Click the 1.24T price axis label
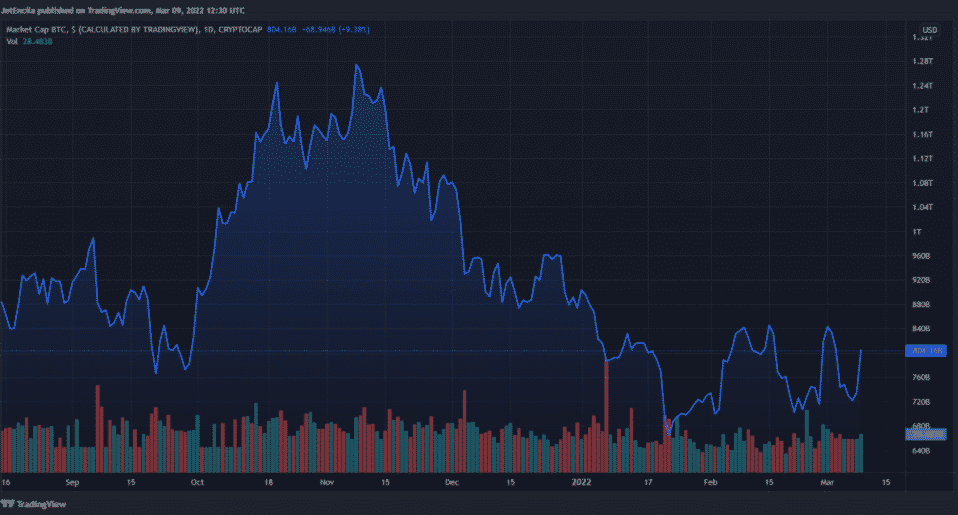958x515 pixels. point(922,86)
